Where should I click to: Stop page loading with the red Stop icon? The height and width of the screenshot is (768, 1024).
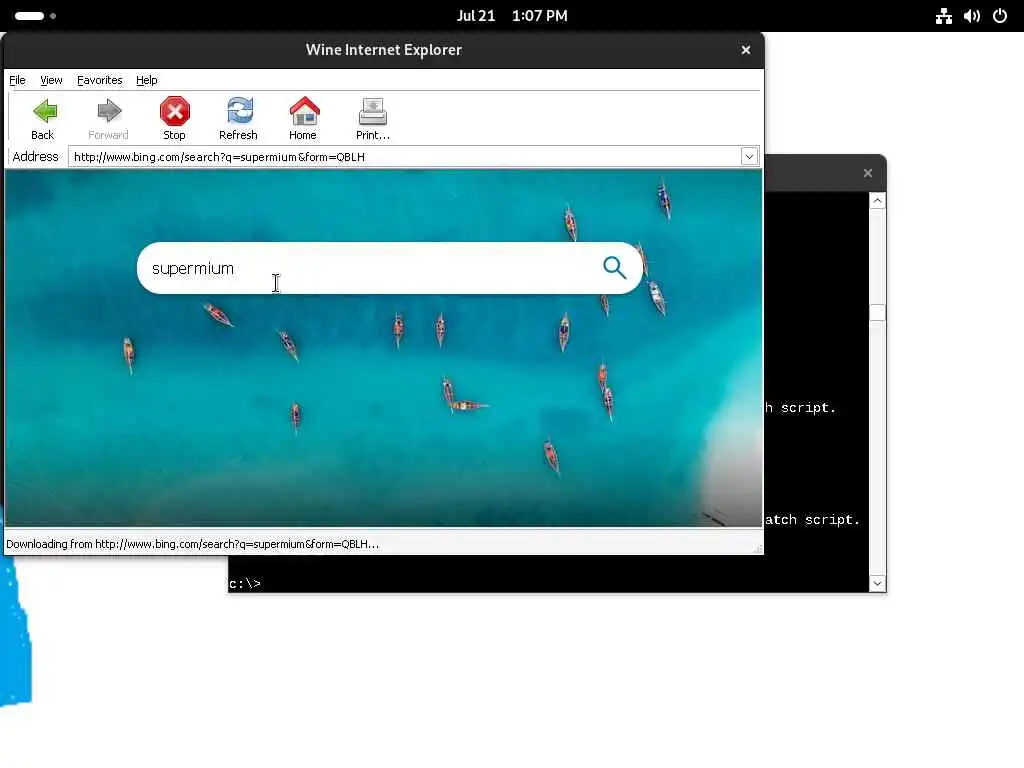tap(174, 119)
